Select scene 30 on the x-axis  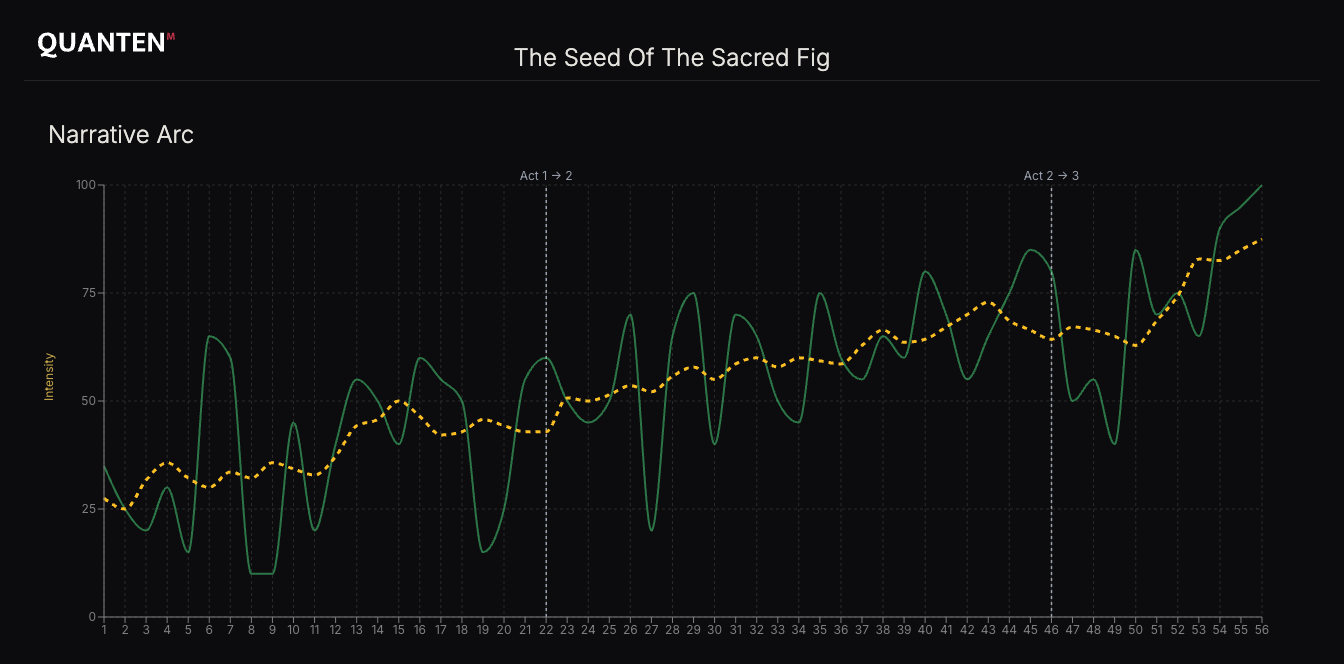click(x=714, y=630)
